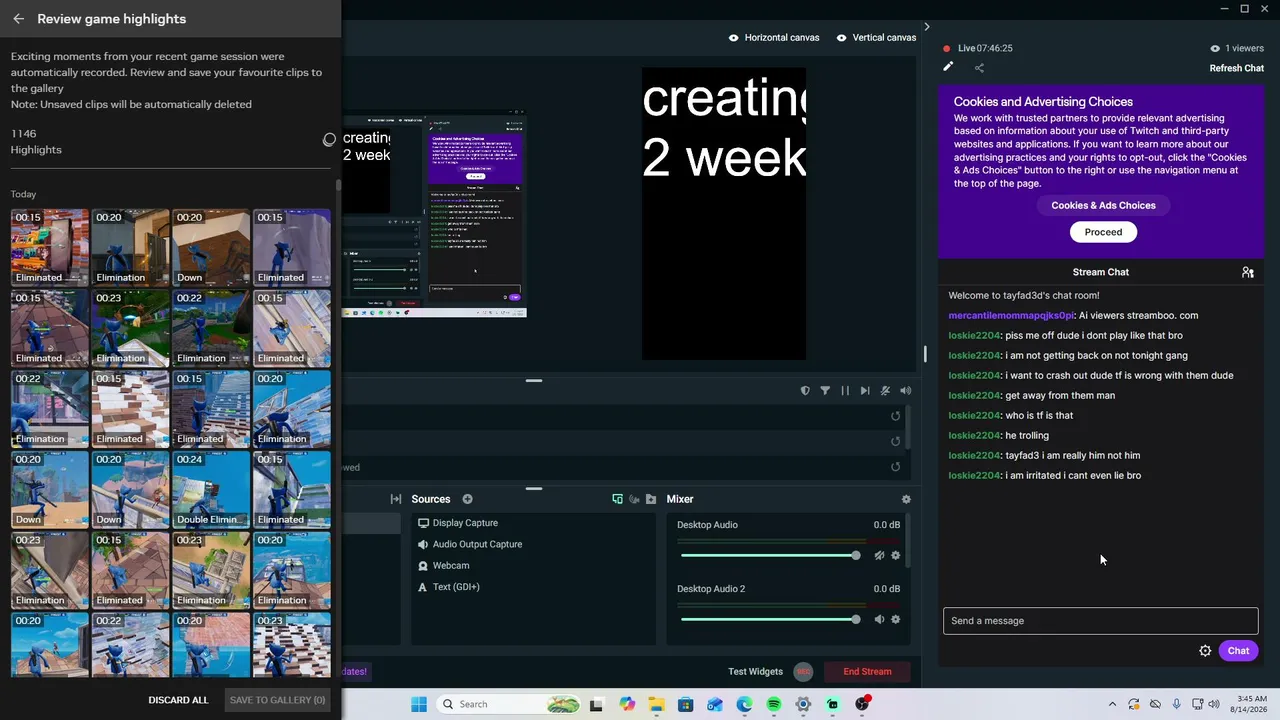
Task: Click username mercantilemommapqjks0pi in chat
Action: 1011,315
